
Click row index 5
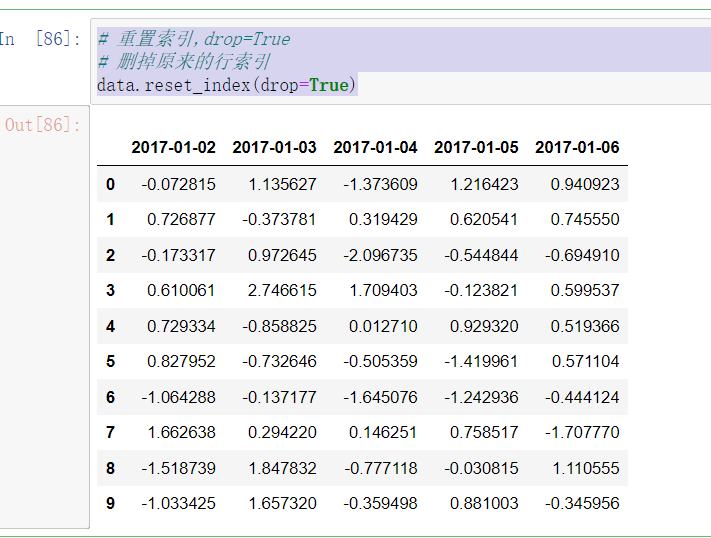(110, 362)
